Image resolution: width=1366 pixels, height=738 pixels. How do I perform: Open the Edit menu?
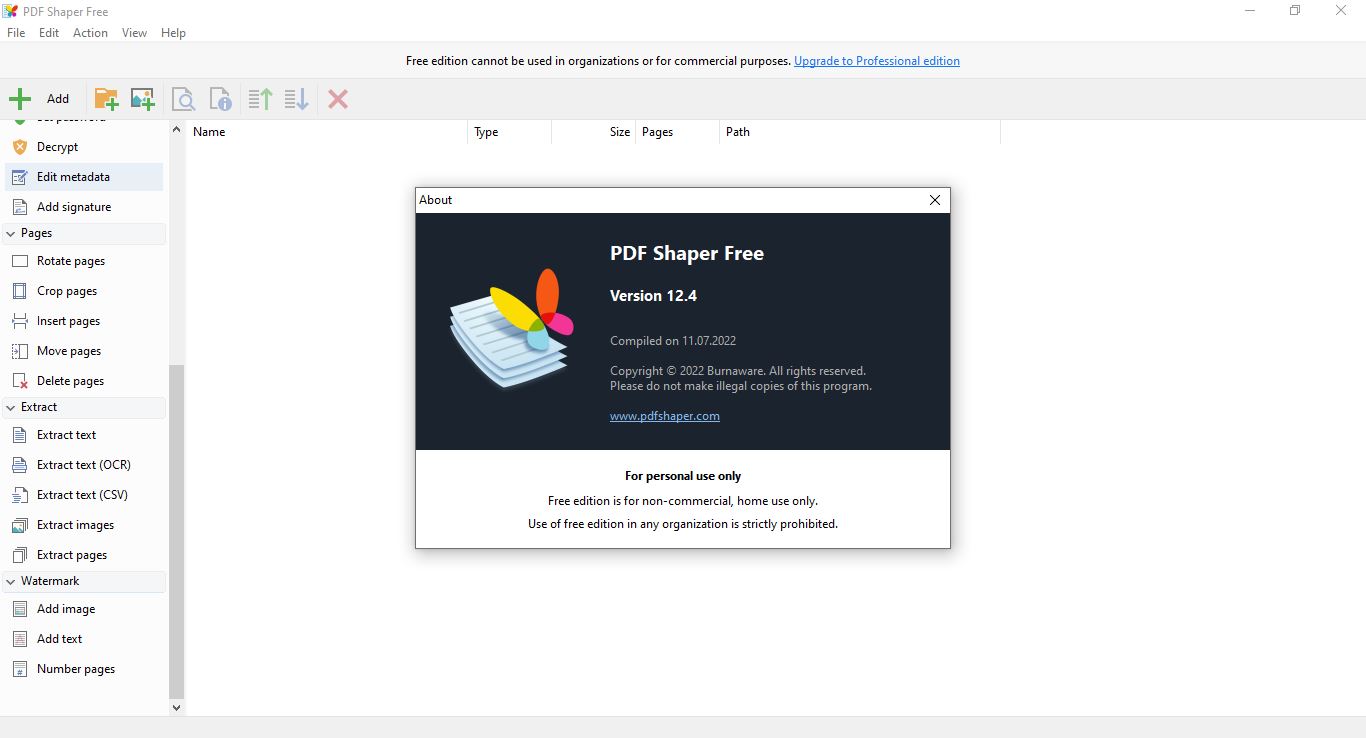coord(49,33)
